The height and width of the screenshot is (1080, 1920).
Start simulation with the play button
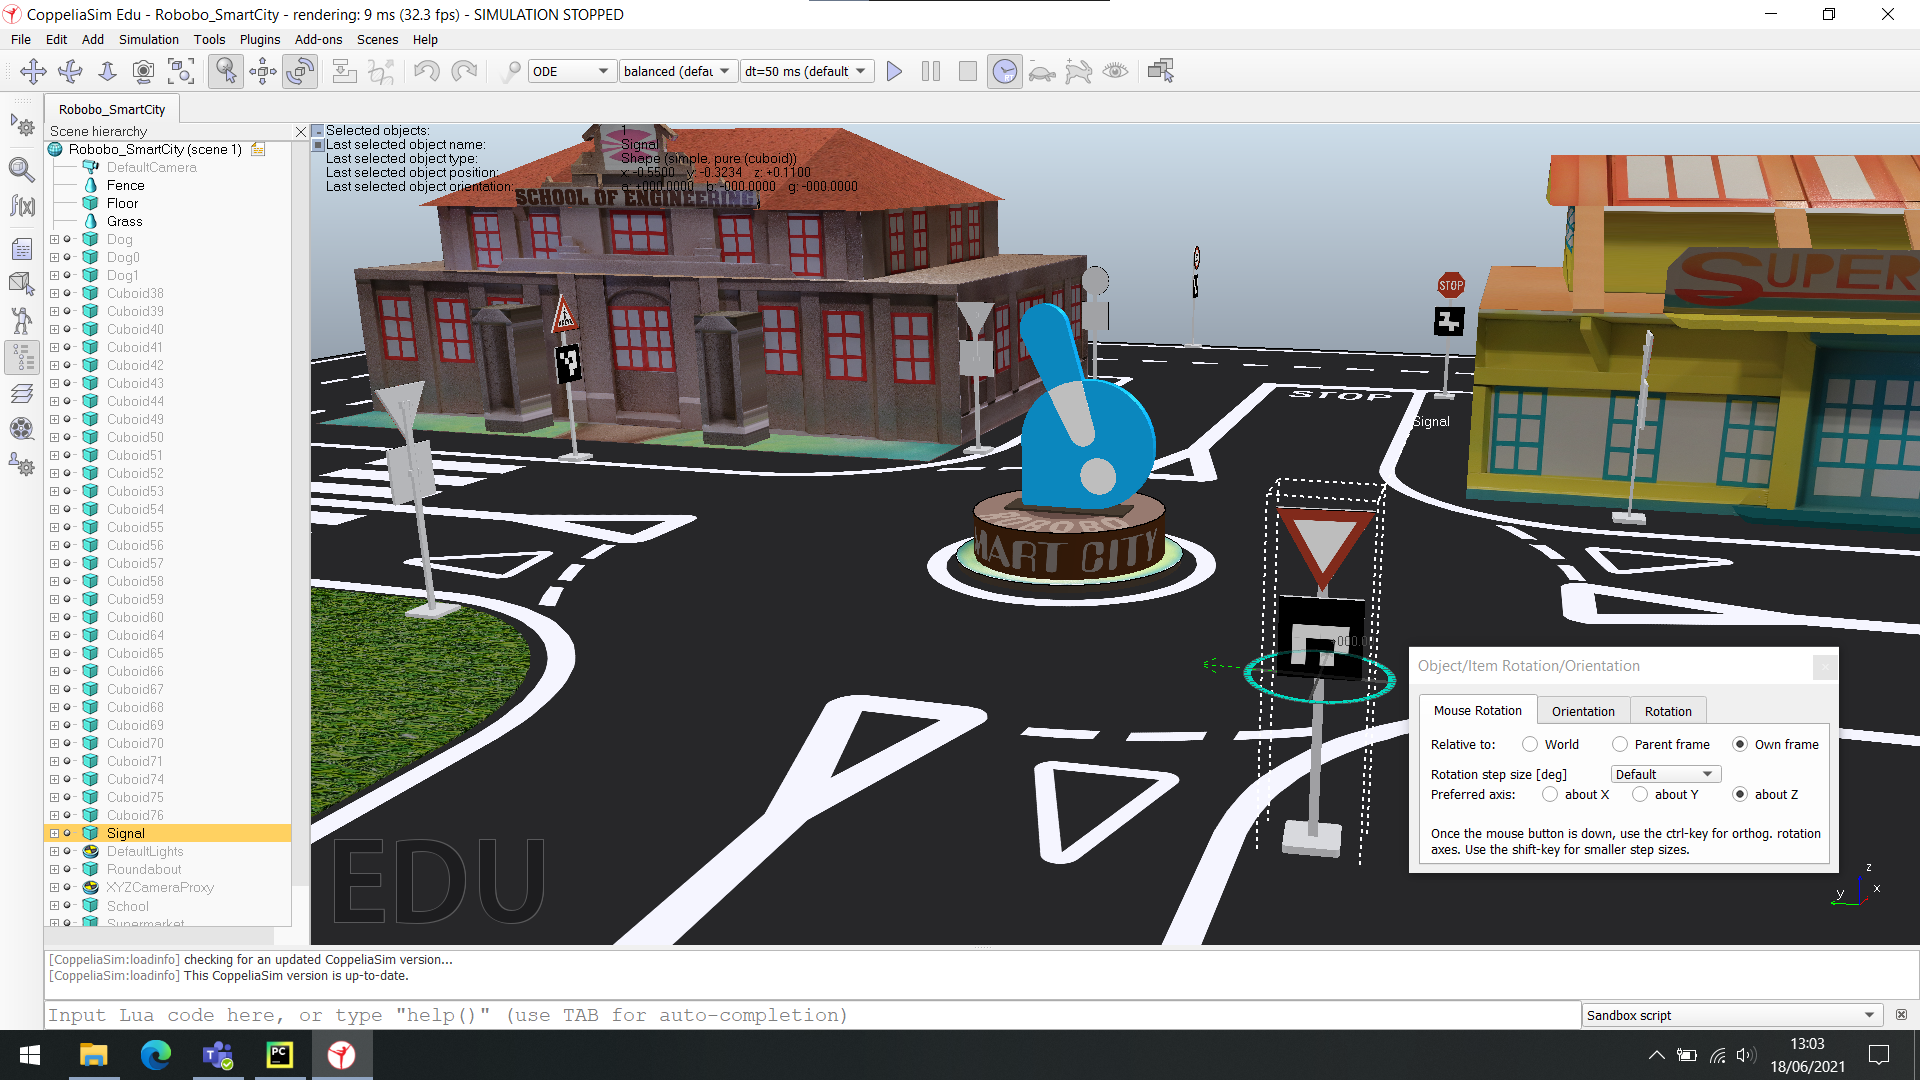click(894, 71)
